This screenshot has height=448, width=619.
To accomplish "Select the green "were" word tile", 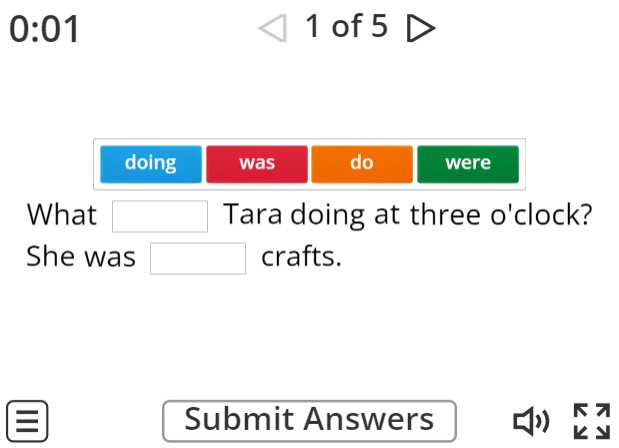I will 468,164.
